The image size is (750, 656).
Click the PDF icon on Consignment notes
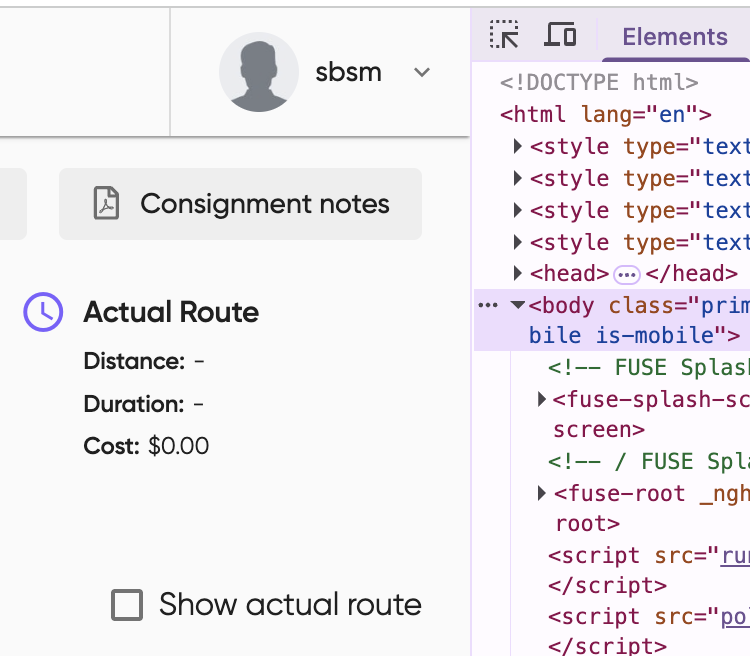[x=106, y=203]
